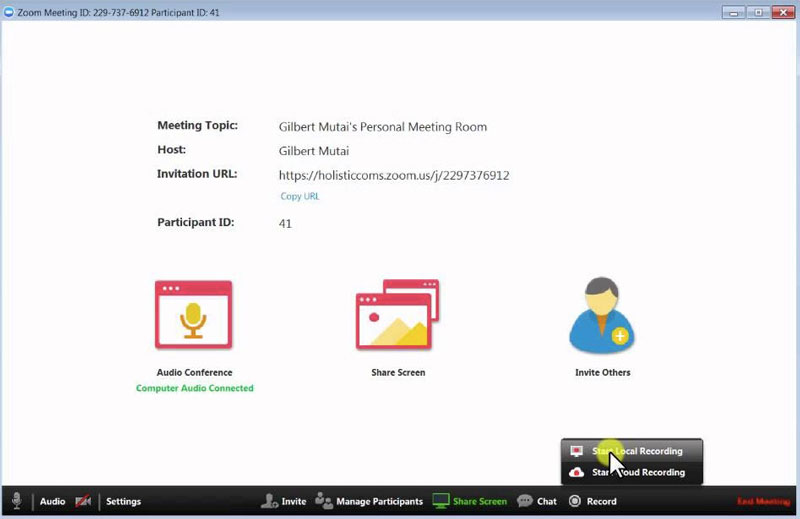Click the cloud recording icon in popup
Viewport: 800px width, 519px height.
pyautogui.click(x=576, y=472)
